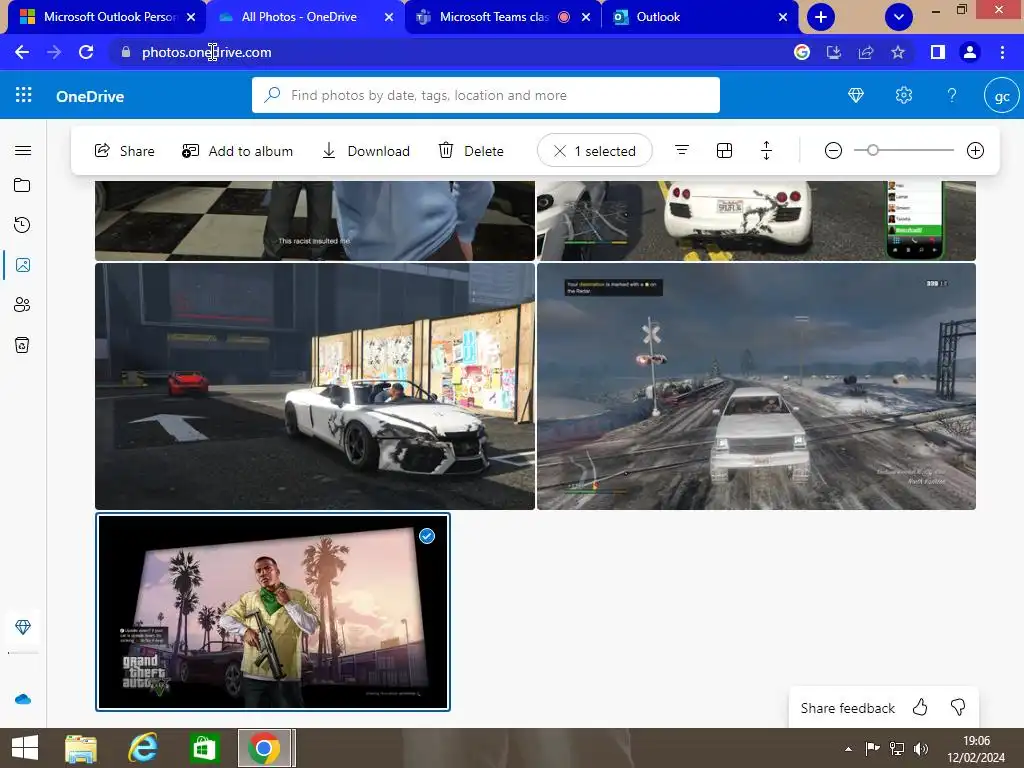
Task: Uncheck the selected GTA V cover photo
Action: 426,536
